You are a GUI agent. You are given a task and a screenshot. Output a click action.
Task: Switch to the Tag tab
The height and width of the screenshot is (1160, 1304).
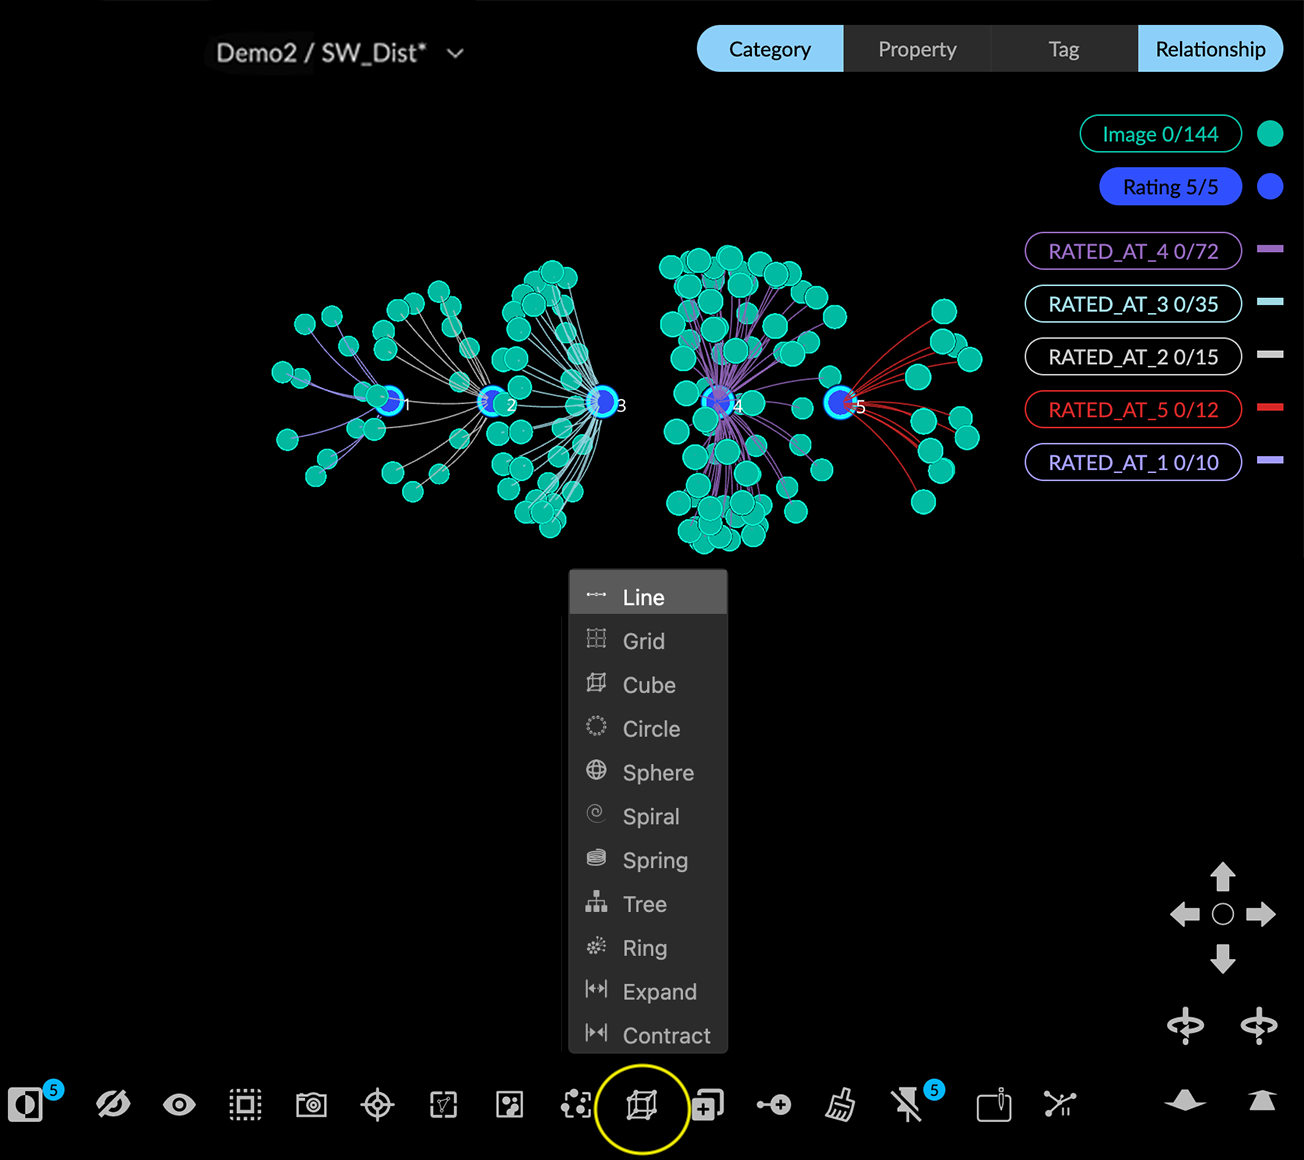click(x=1063, y=49)
